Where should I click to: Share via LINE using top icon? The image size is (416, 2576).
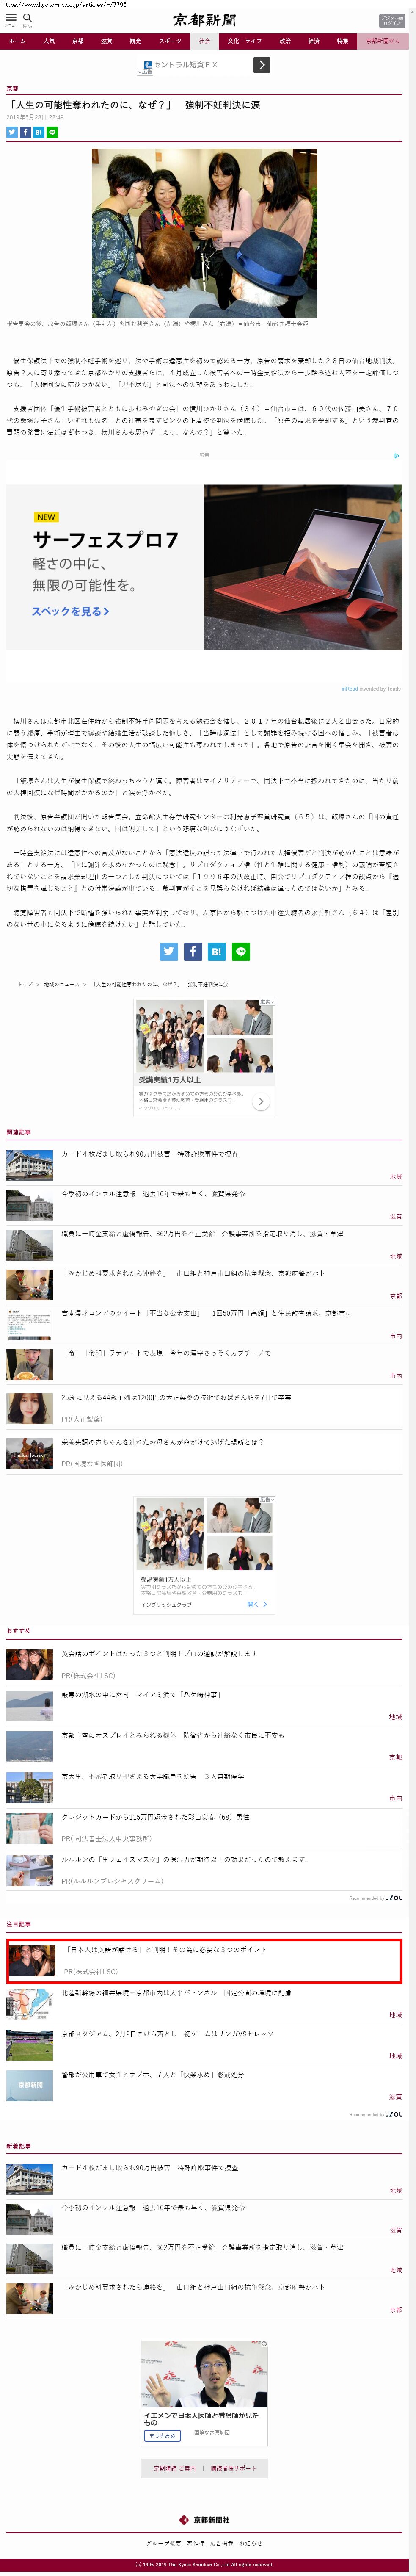point(52,132)
